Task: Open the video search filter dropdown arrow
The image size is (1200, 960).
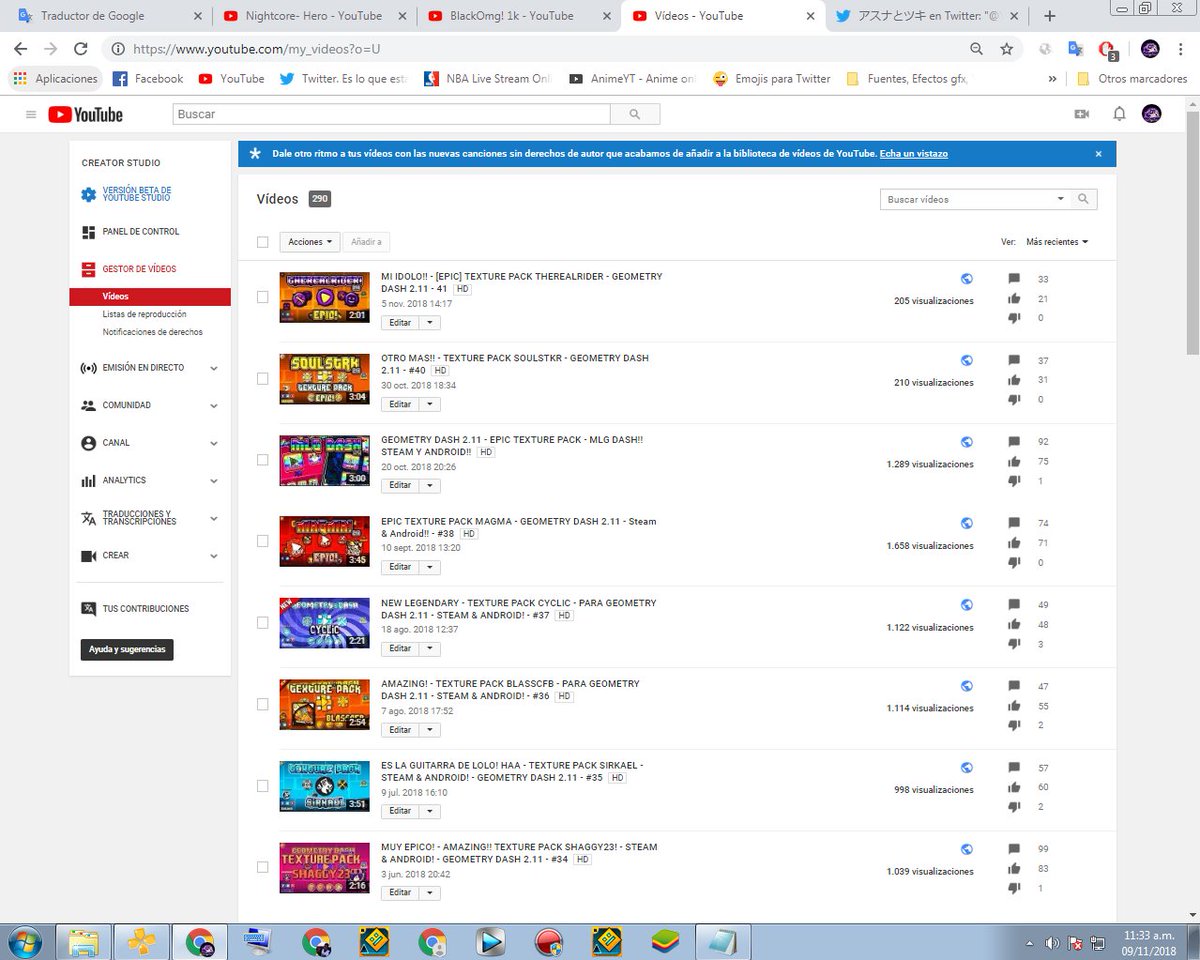Action: coord(1061,199)
